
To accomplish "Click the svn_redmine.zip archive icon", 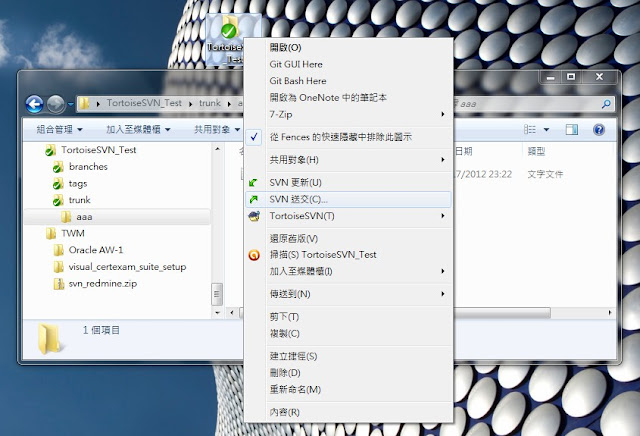I will 59,283.
